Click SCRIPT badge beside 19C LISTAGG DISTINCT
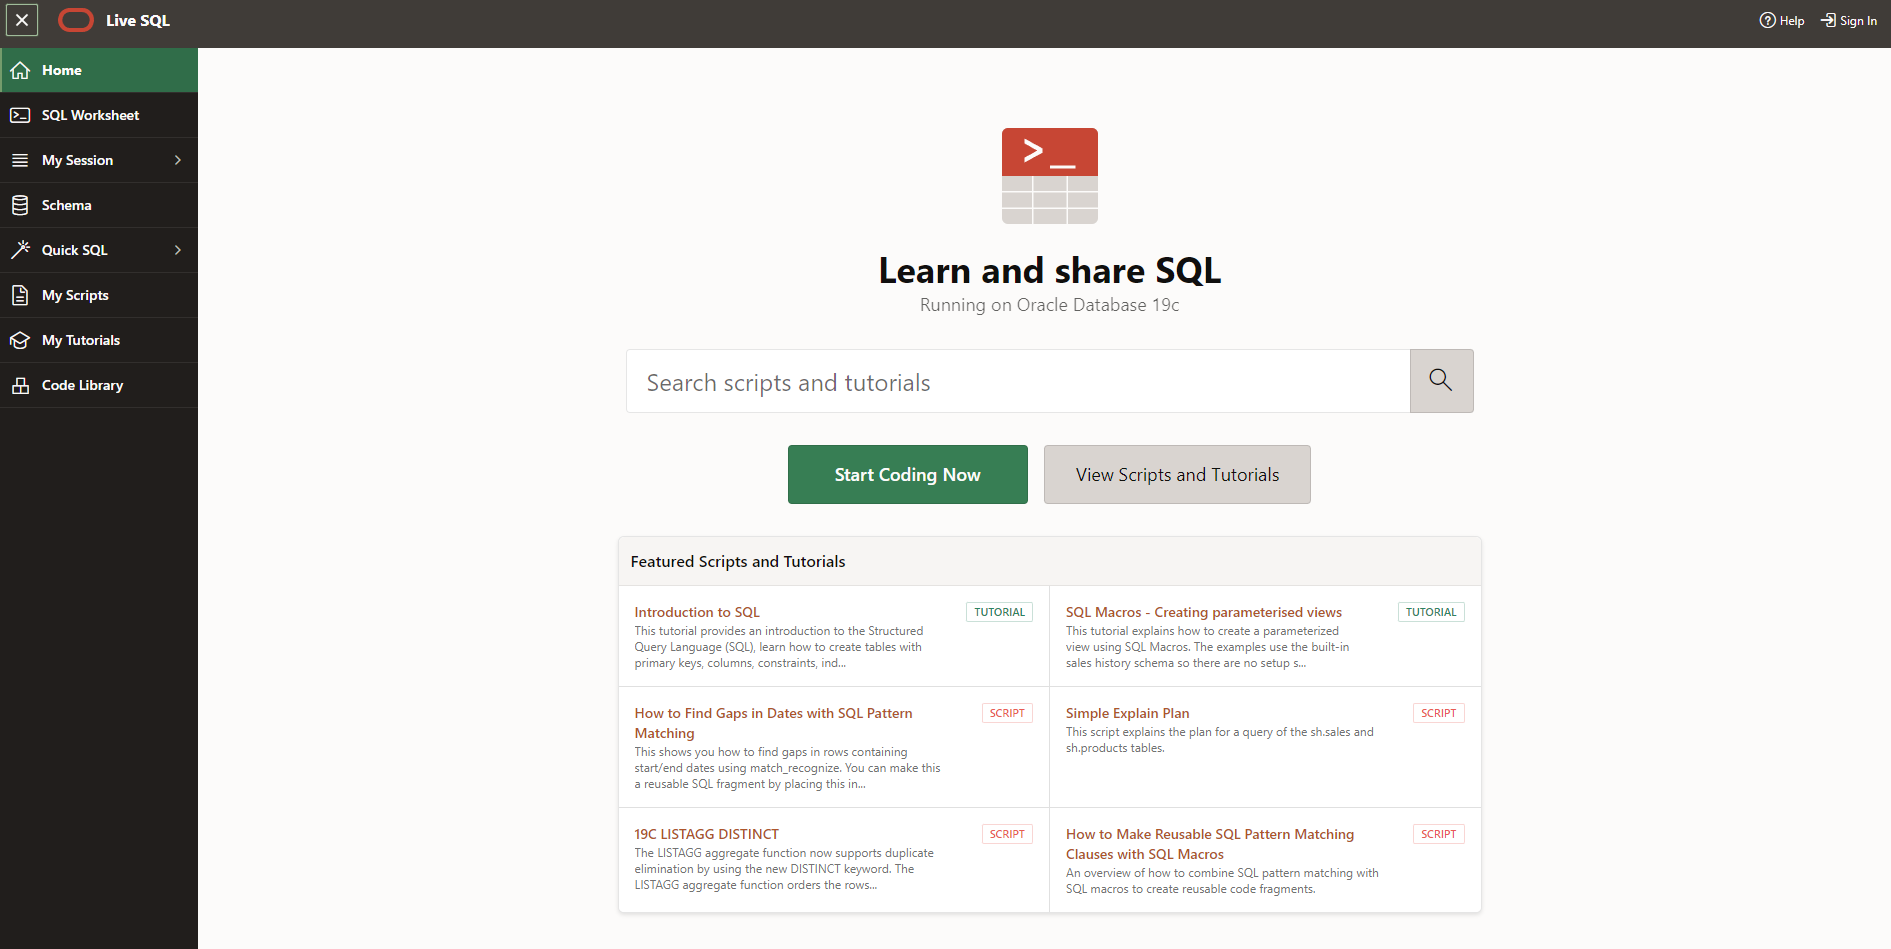 click(x=1007, y=834)
